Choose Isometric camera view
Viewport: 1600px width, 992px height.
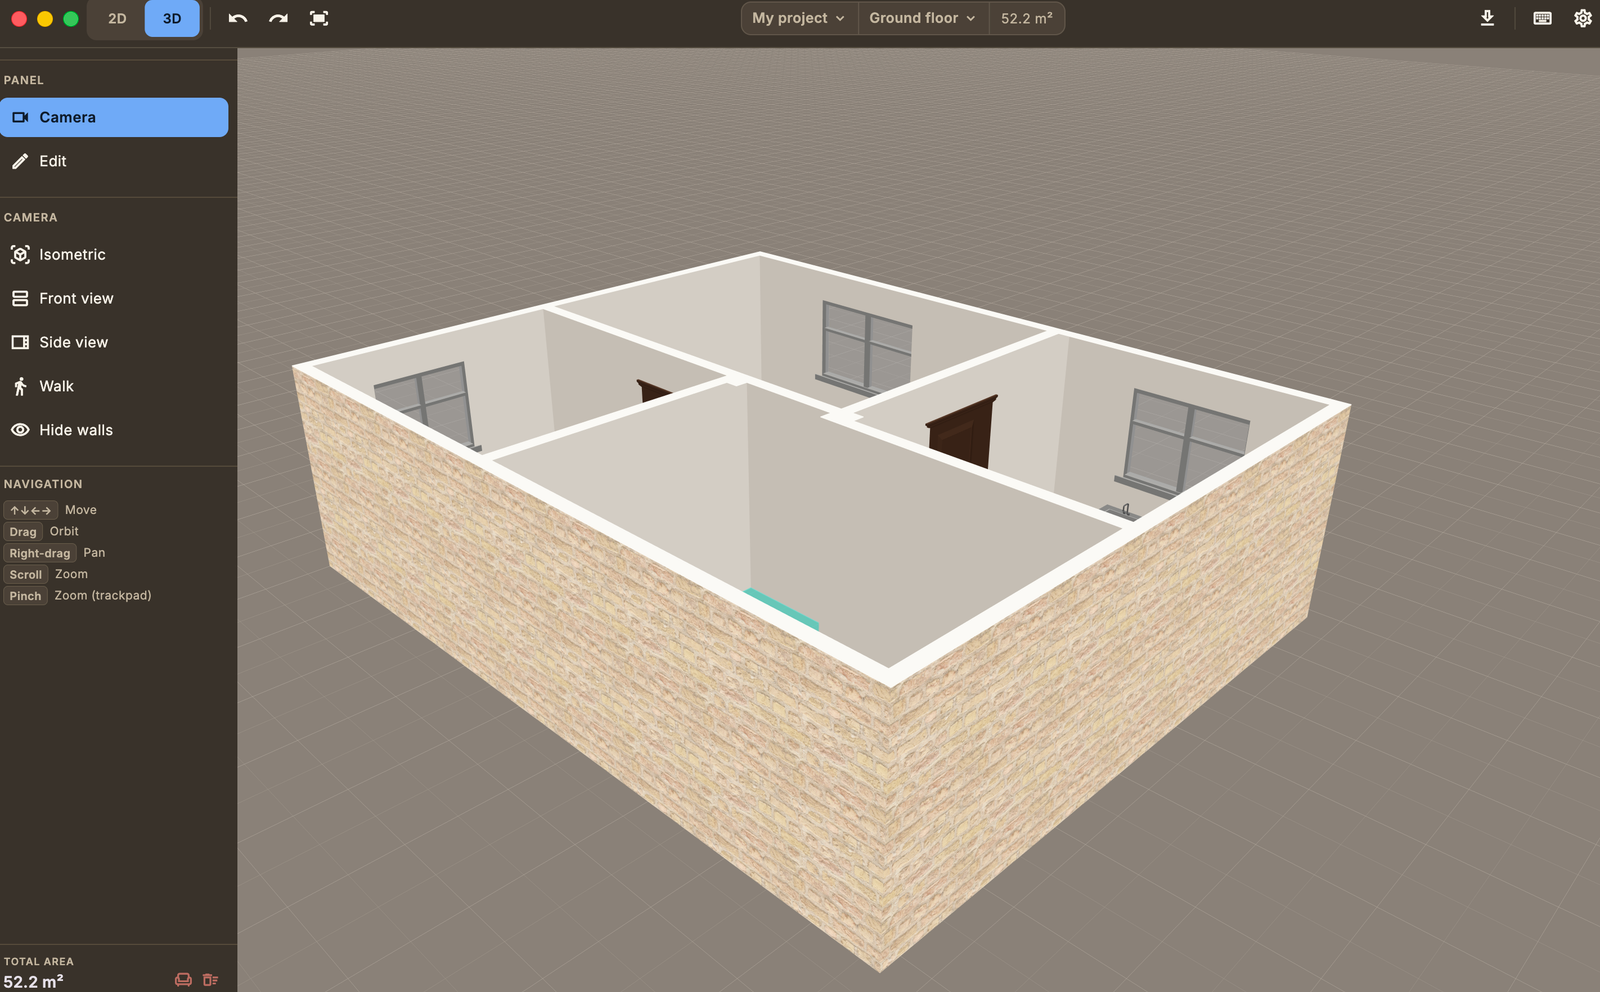click(114, 255)
